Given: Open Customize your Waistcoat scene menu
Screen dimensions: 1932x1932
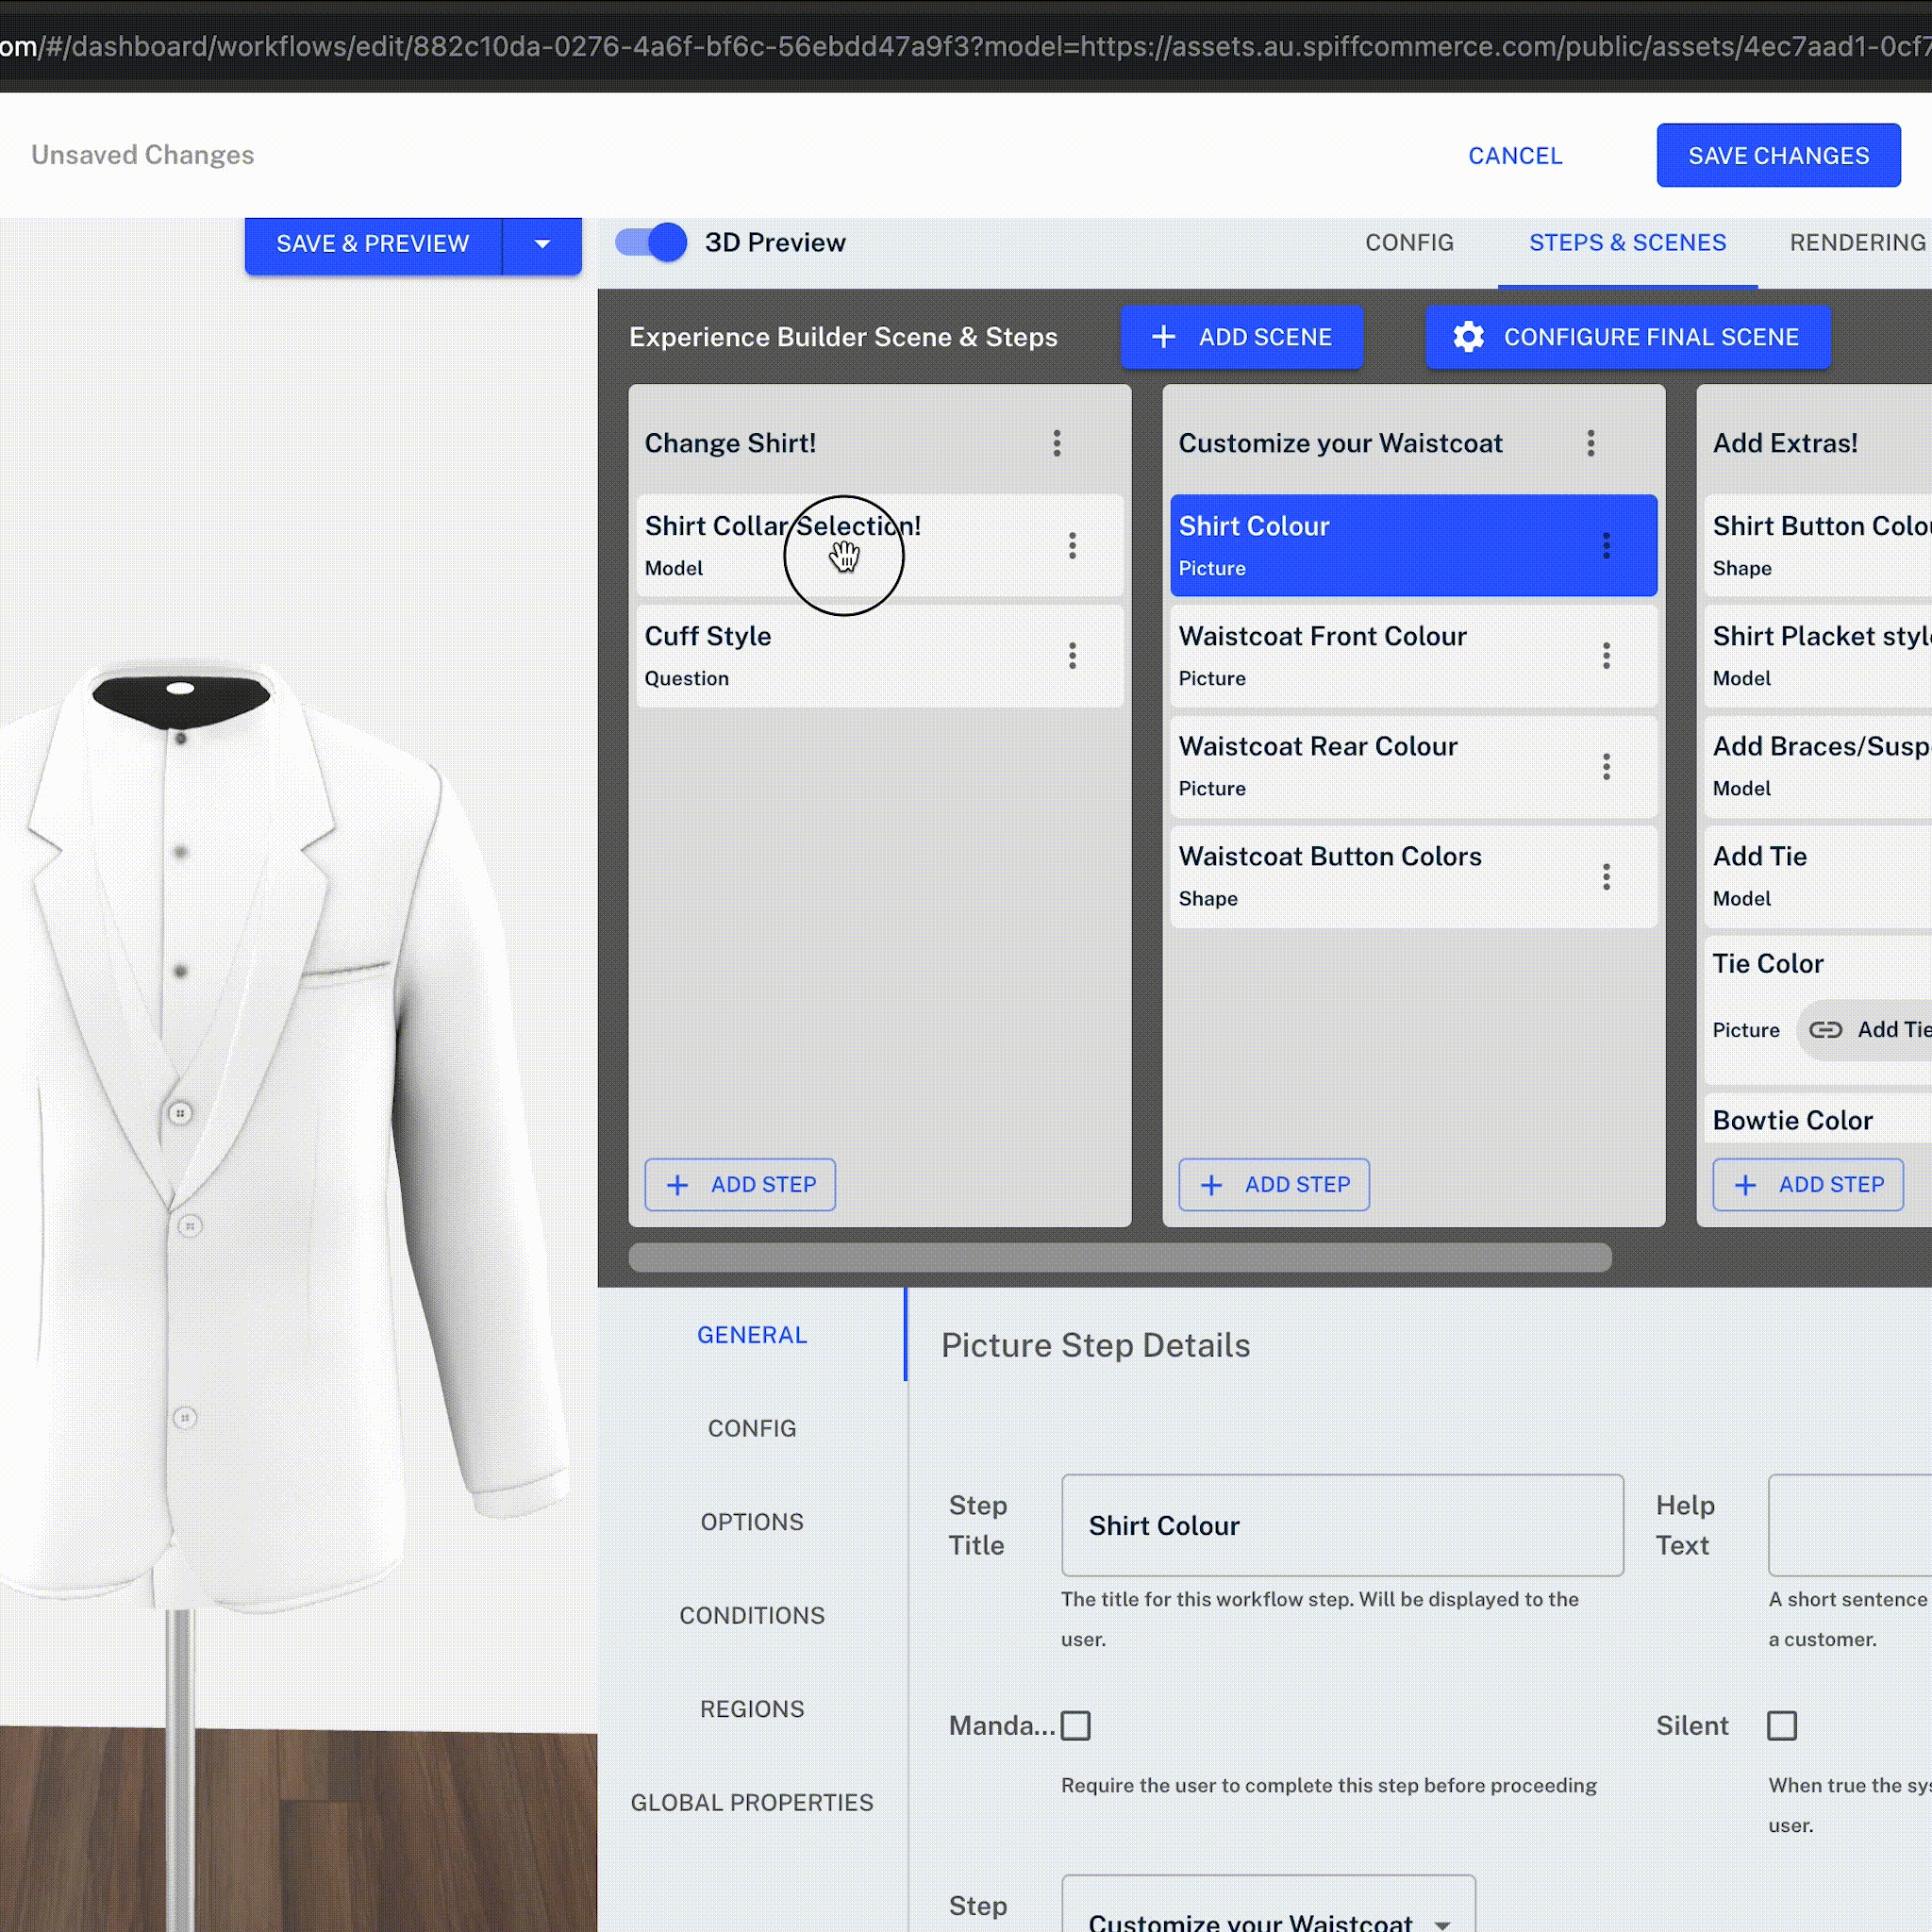Looking at the screenshot, I should (x=1590, y=443).
